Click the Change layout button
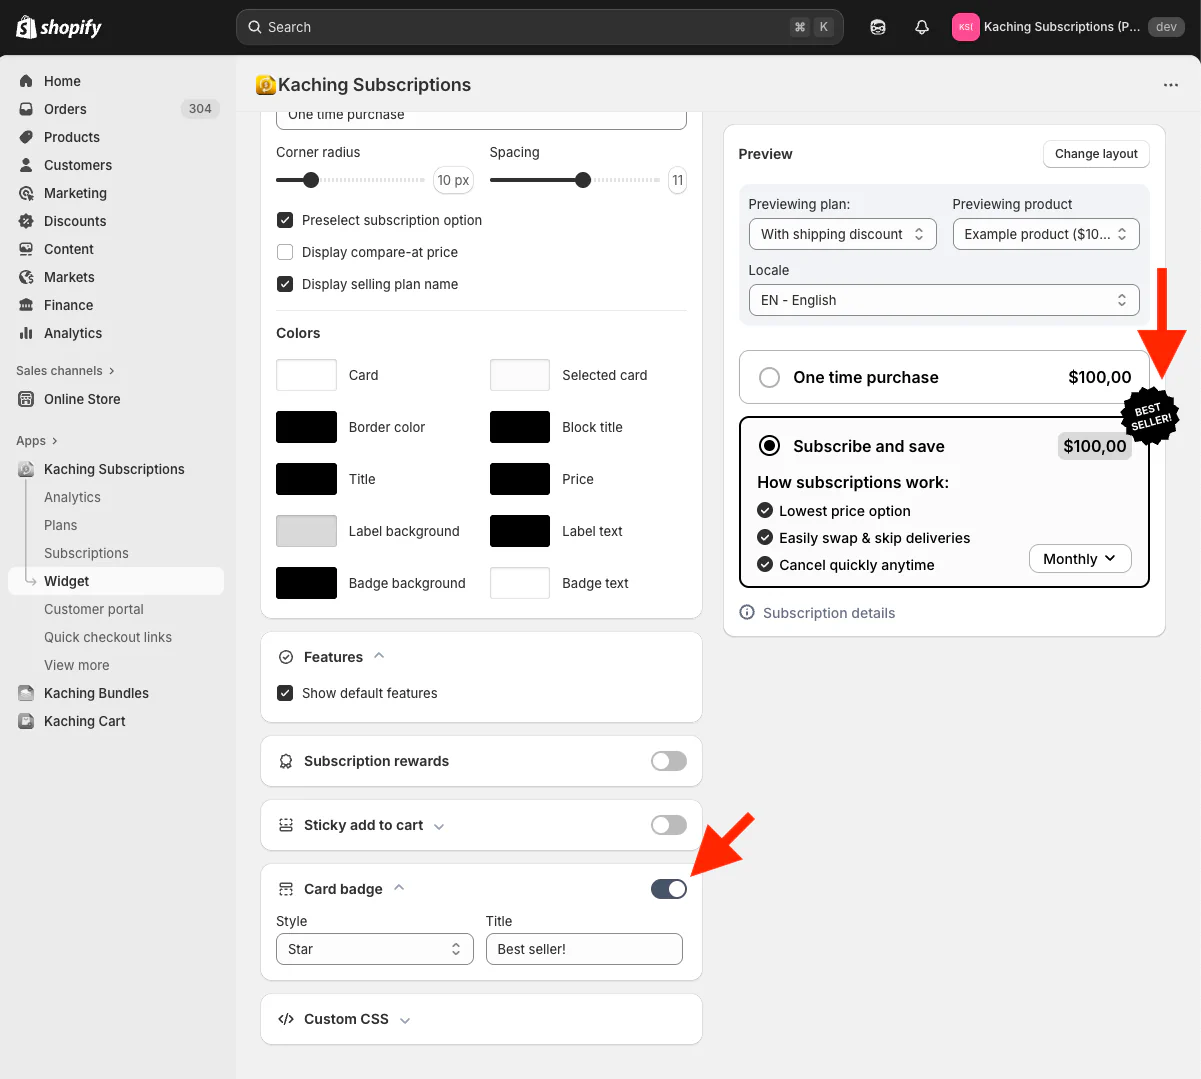 (1096, 153)
